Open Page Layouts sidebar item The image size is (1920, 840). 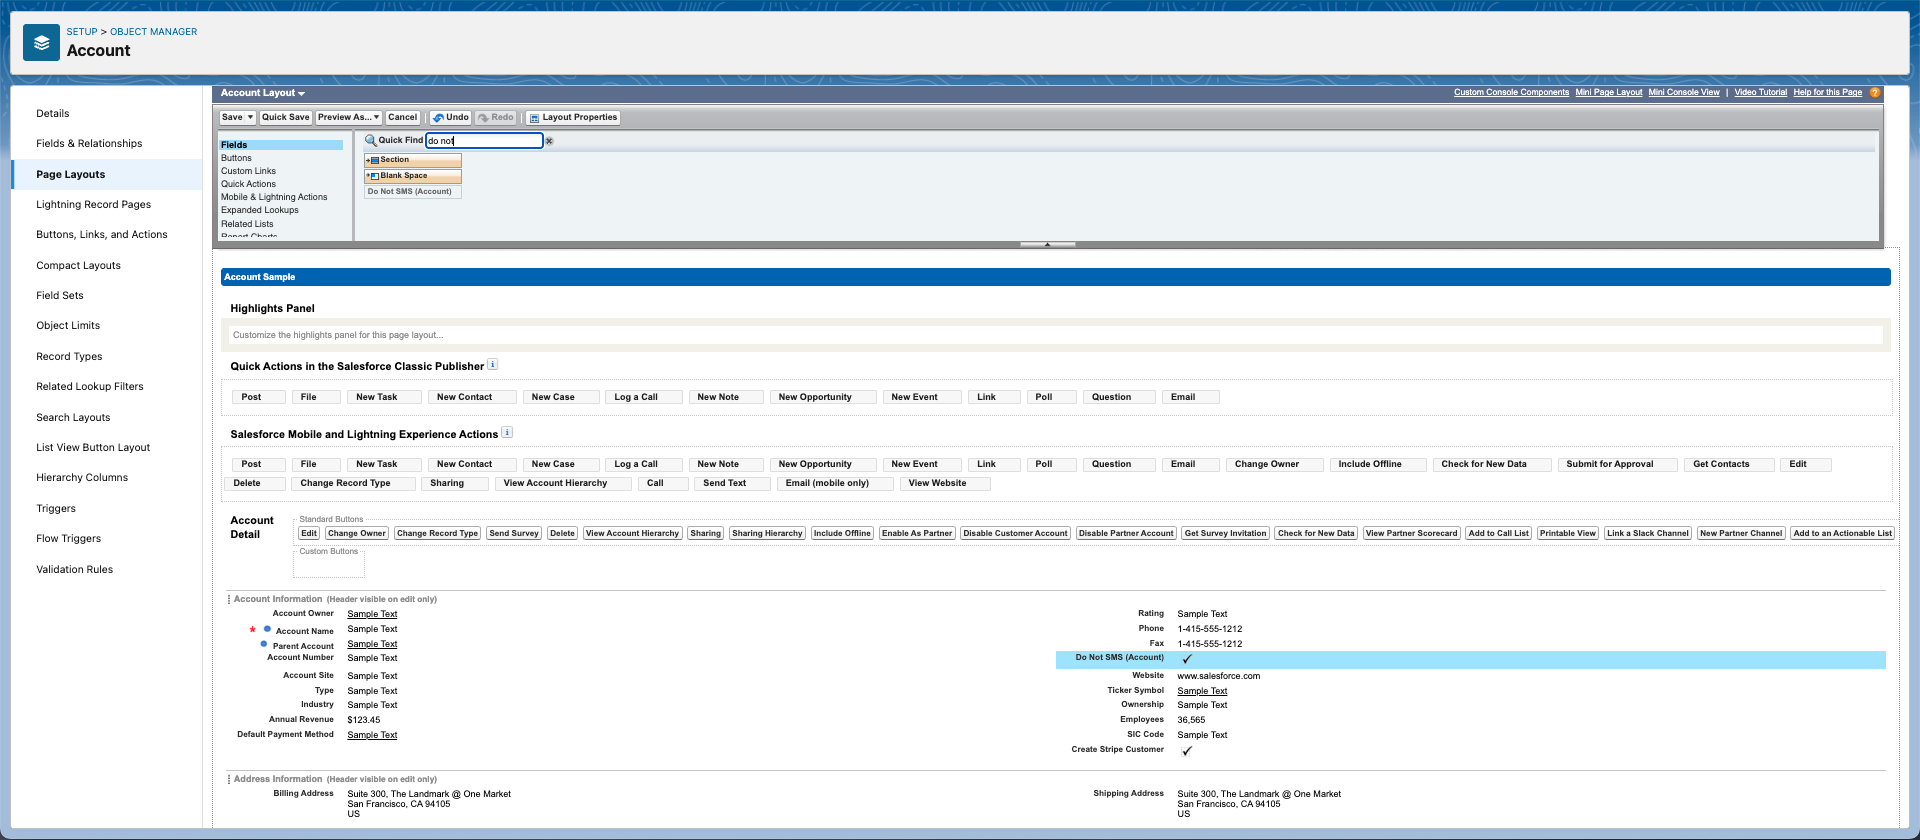107,174
